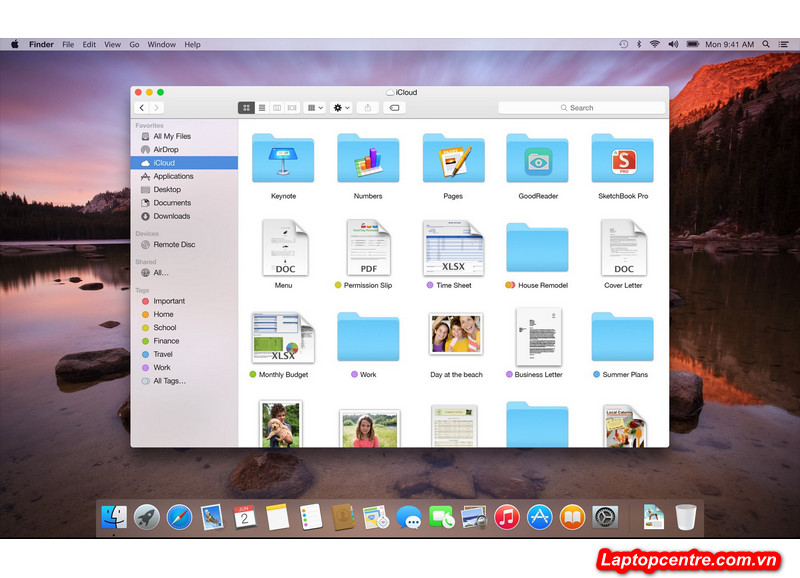Switch to column view
This screenshot has height=578, width=800.
click(x=277, y=108)
